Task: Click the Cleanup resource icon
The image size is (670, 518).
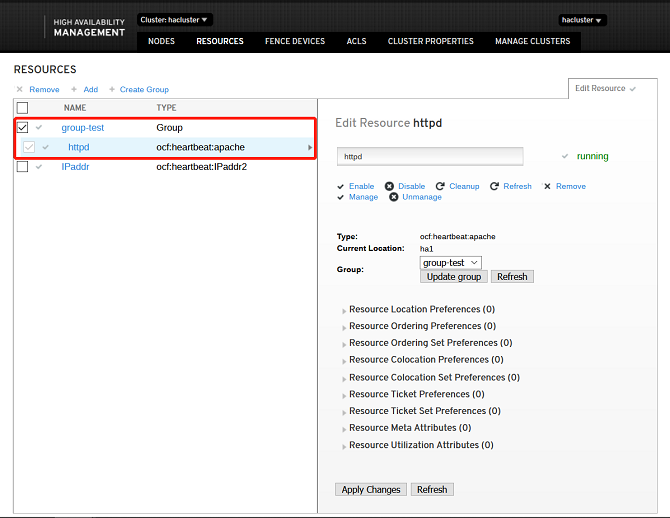Action: click(440, 186)
